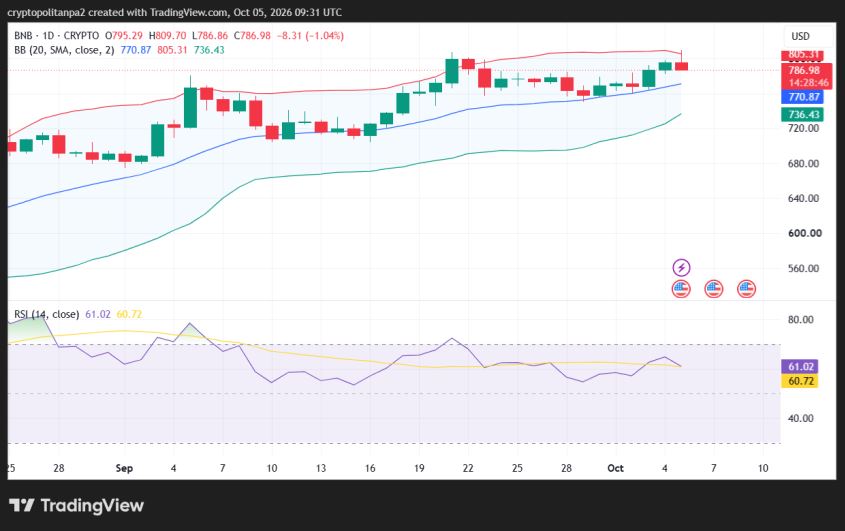Click the RSI (14, close) indicator label
The height and width of the screenshot is (531, 845).
[x=46, y=314]
